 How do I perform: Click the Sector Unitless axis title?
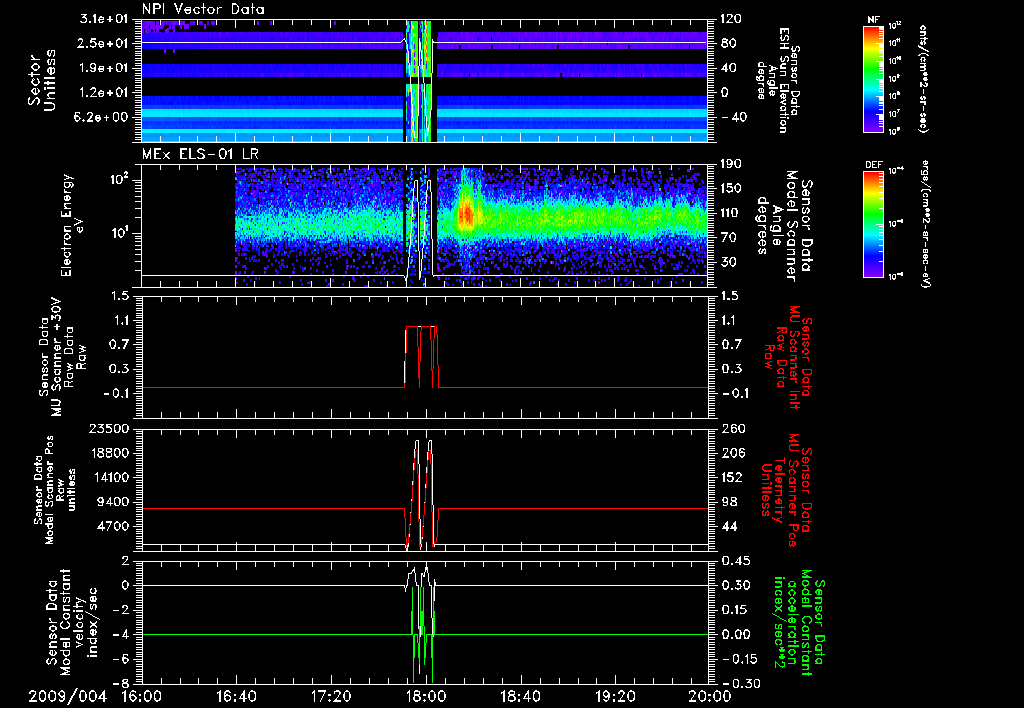pos(42,80)
